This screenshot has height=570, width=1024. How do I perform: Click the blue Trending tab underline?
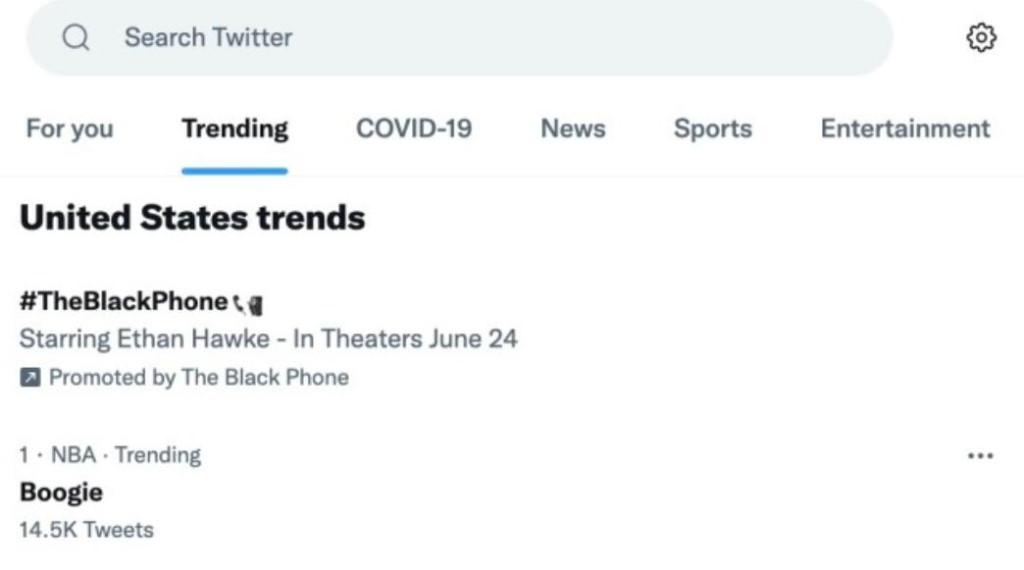tap(235, 171)
